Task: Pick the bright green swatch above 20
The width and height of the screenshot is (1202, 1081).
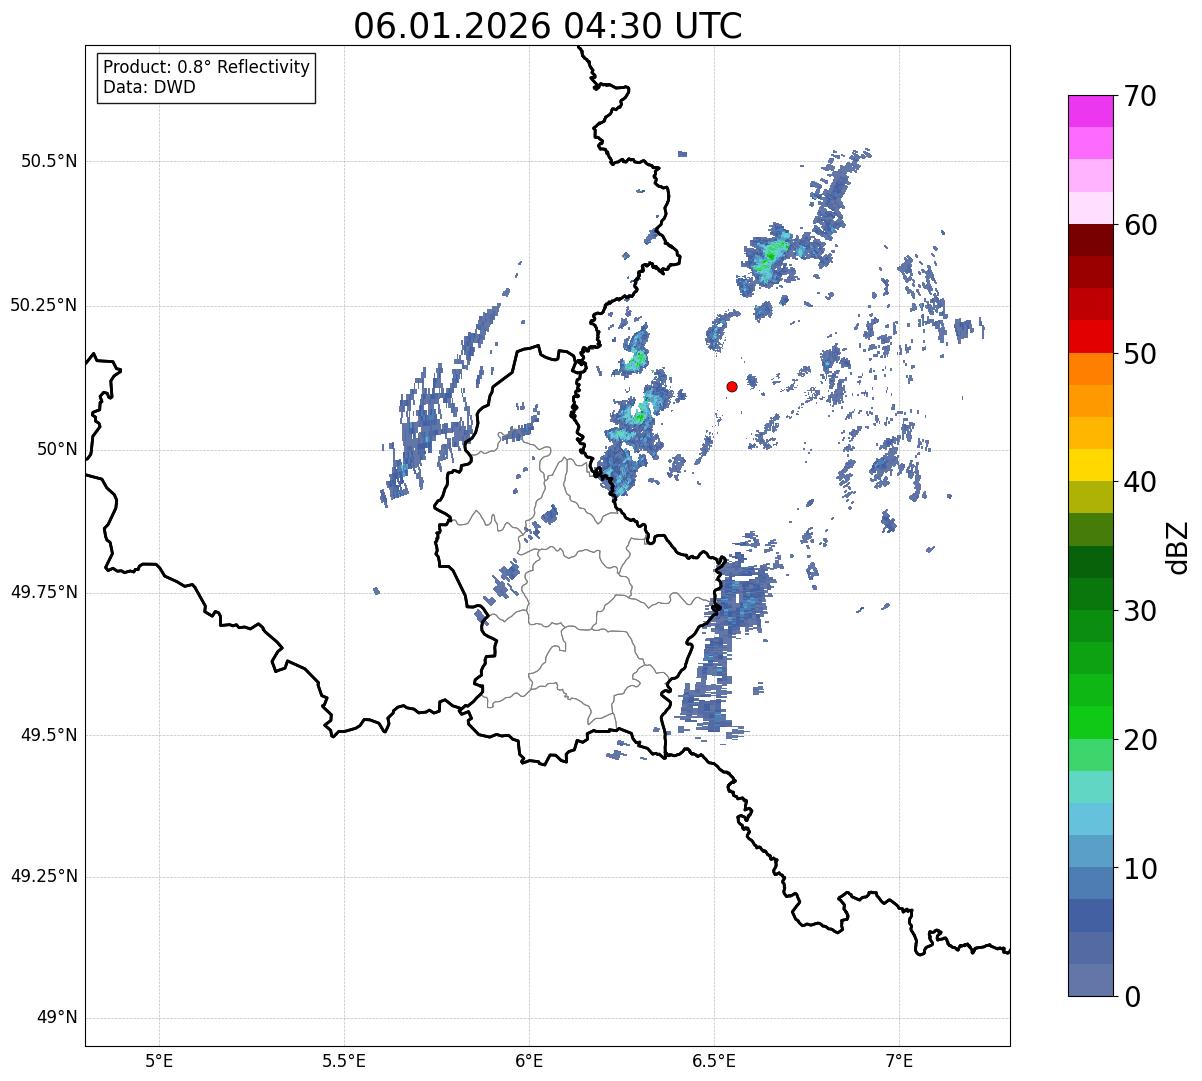Action: coord(1091,722)
